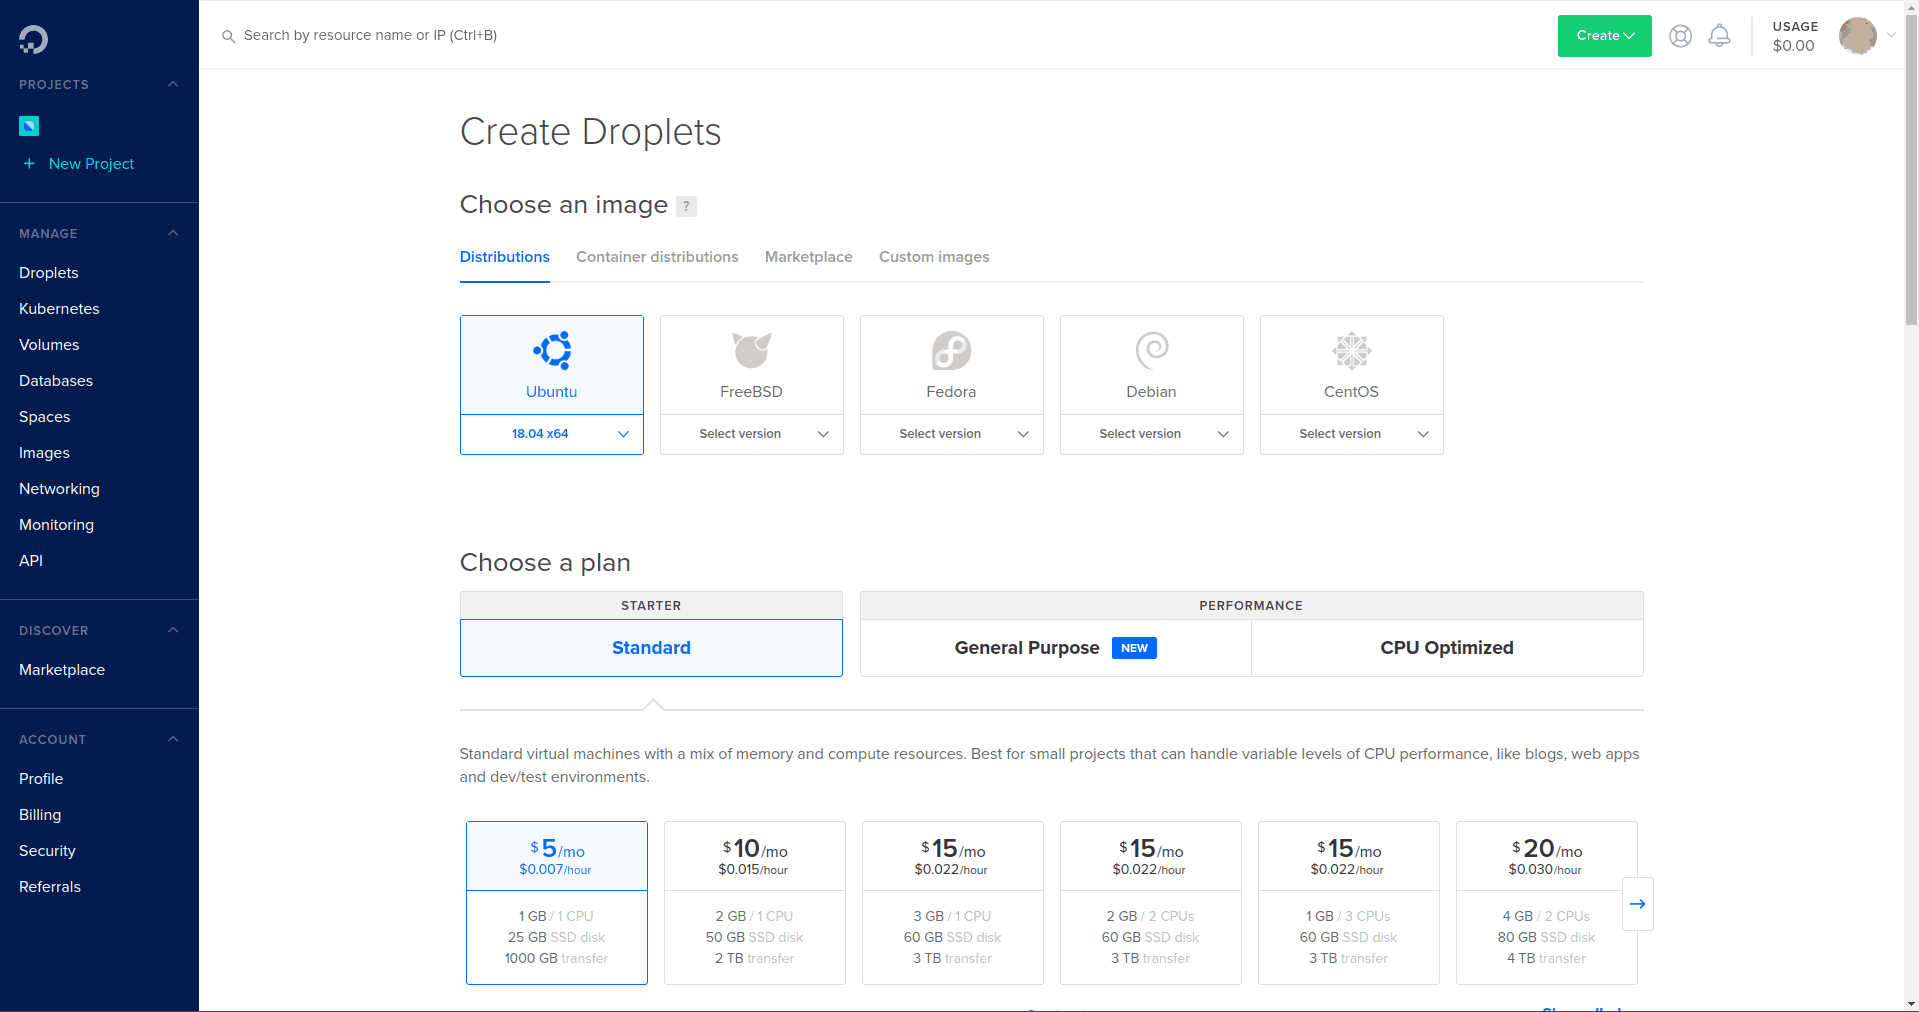Click the DigitalOcean logo icon
Screen dimensions: 1919x1012
point(33,39)
